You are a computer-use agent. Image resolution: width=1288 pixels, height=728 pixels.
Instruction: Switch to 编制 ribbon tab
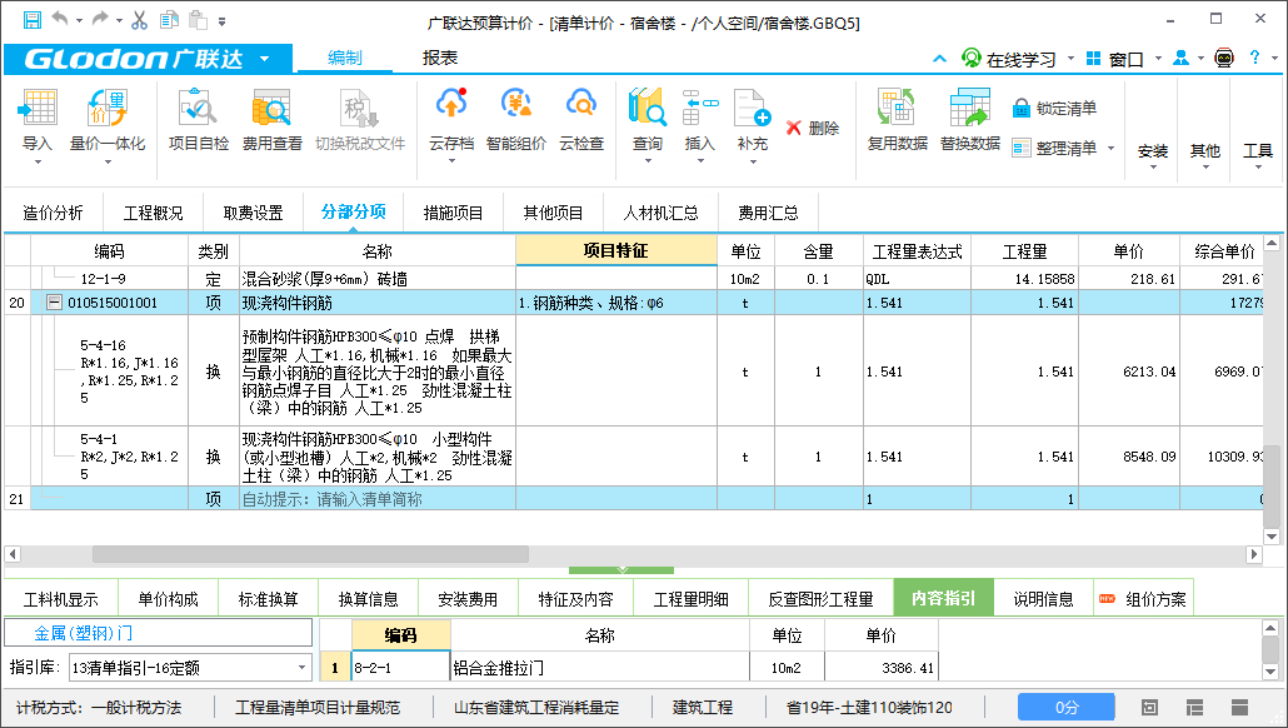pyautogui.click(x=345, y=58)
